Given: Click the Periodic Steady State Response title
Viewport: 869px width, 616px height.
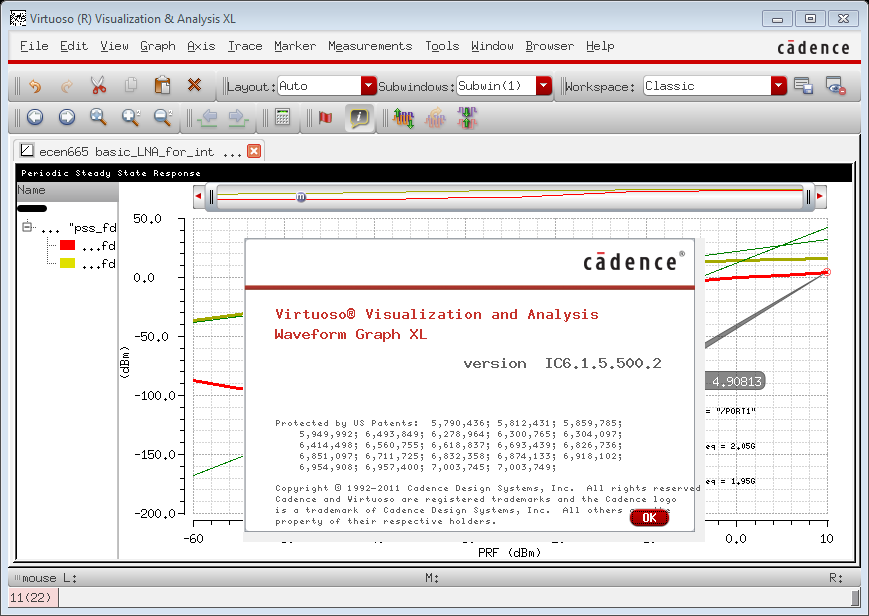Looking at the screenshot, I should 111,173.
